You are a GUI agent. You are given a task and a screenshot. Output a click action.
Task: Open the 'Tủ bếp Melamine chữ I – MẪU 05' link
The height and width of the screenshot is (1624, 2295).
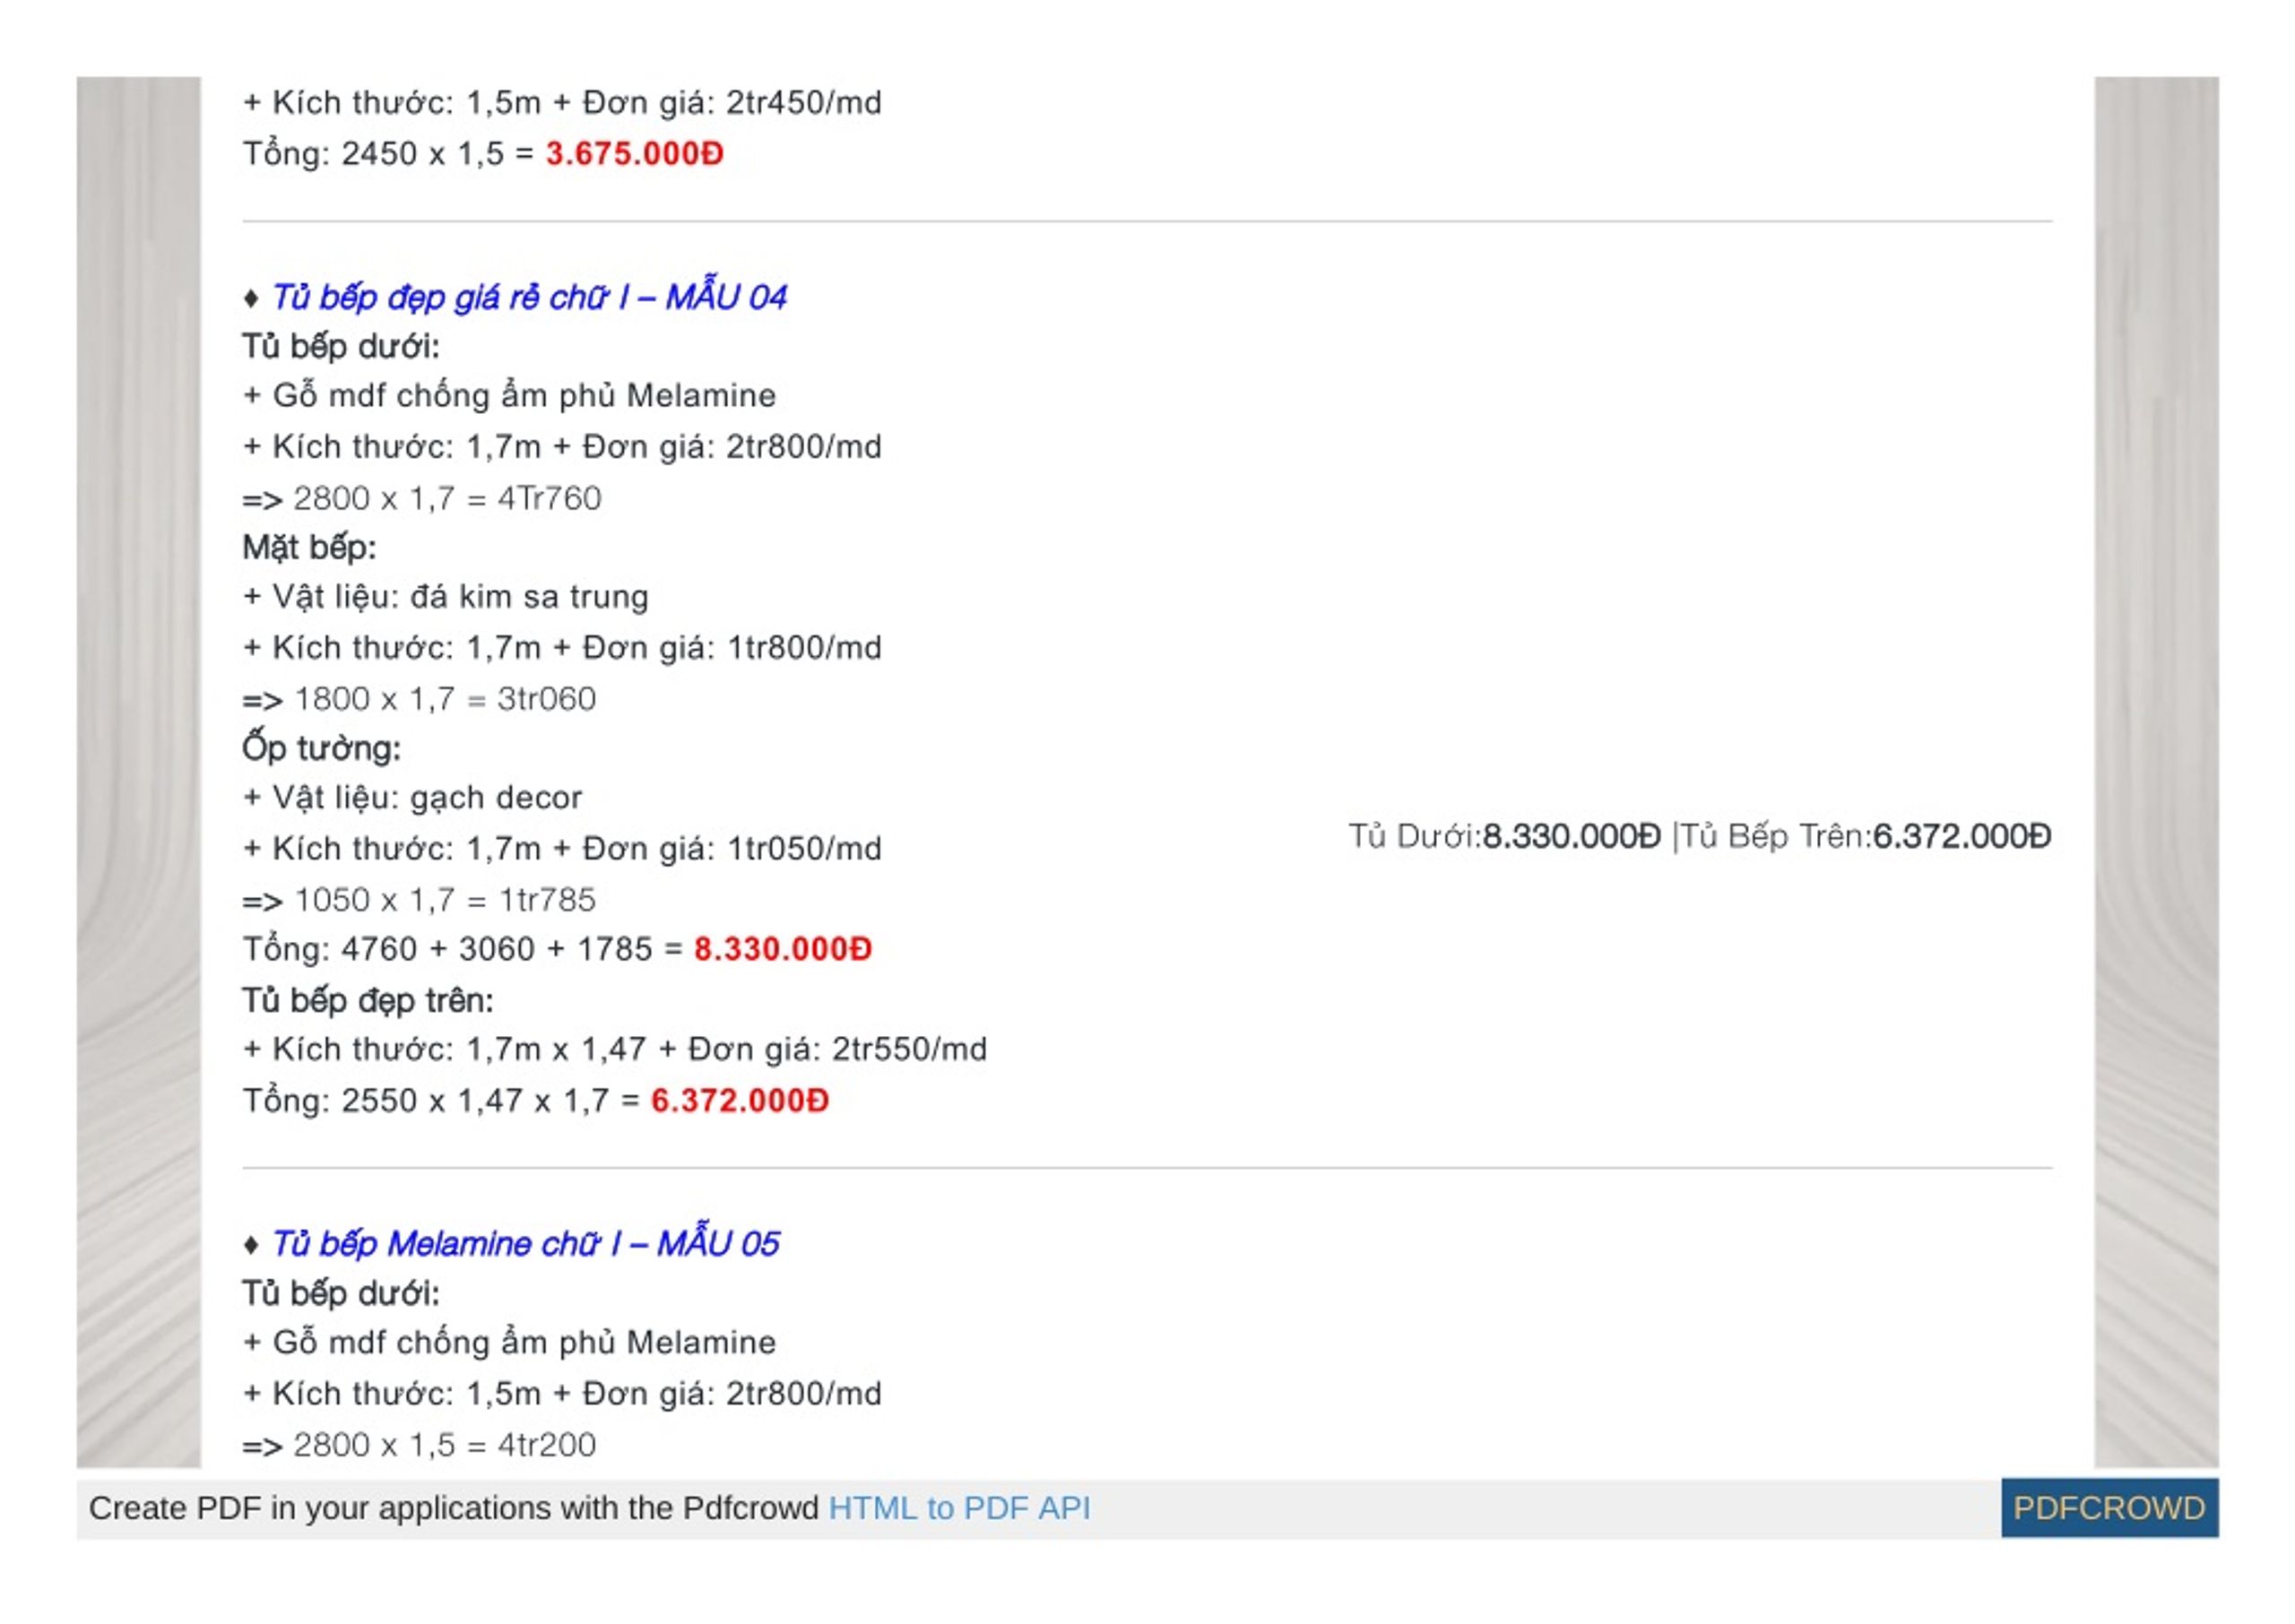525,1243
